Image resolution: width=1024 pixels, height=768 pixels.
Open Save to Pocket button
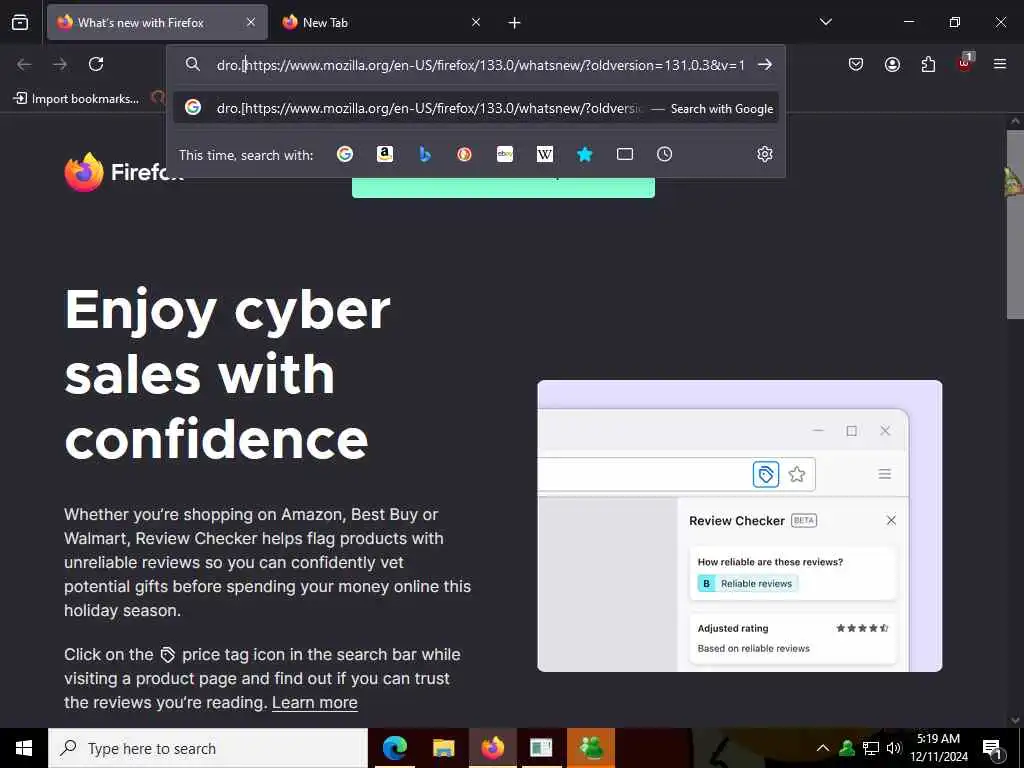pyautogui.click(x=856, y=64)
